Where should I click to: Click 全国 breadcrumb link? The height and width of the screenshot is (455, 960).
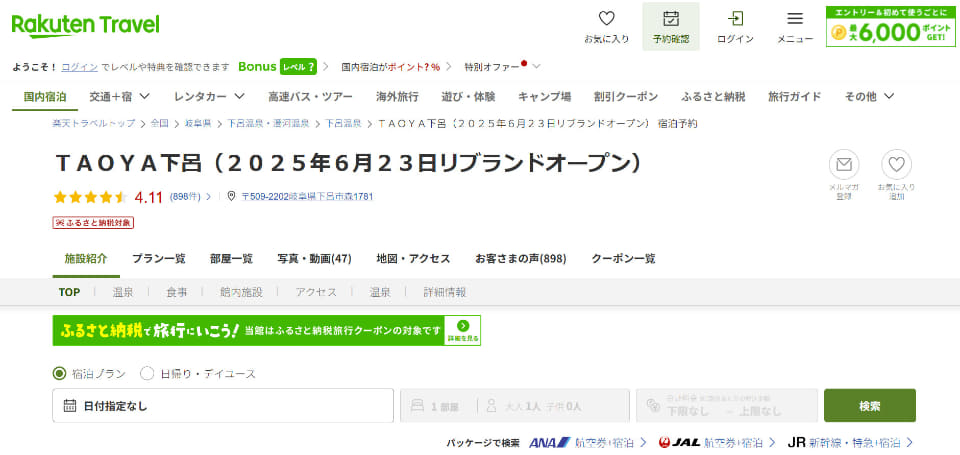[160, 123]
